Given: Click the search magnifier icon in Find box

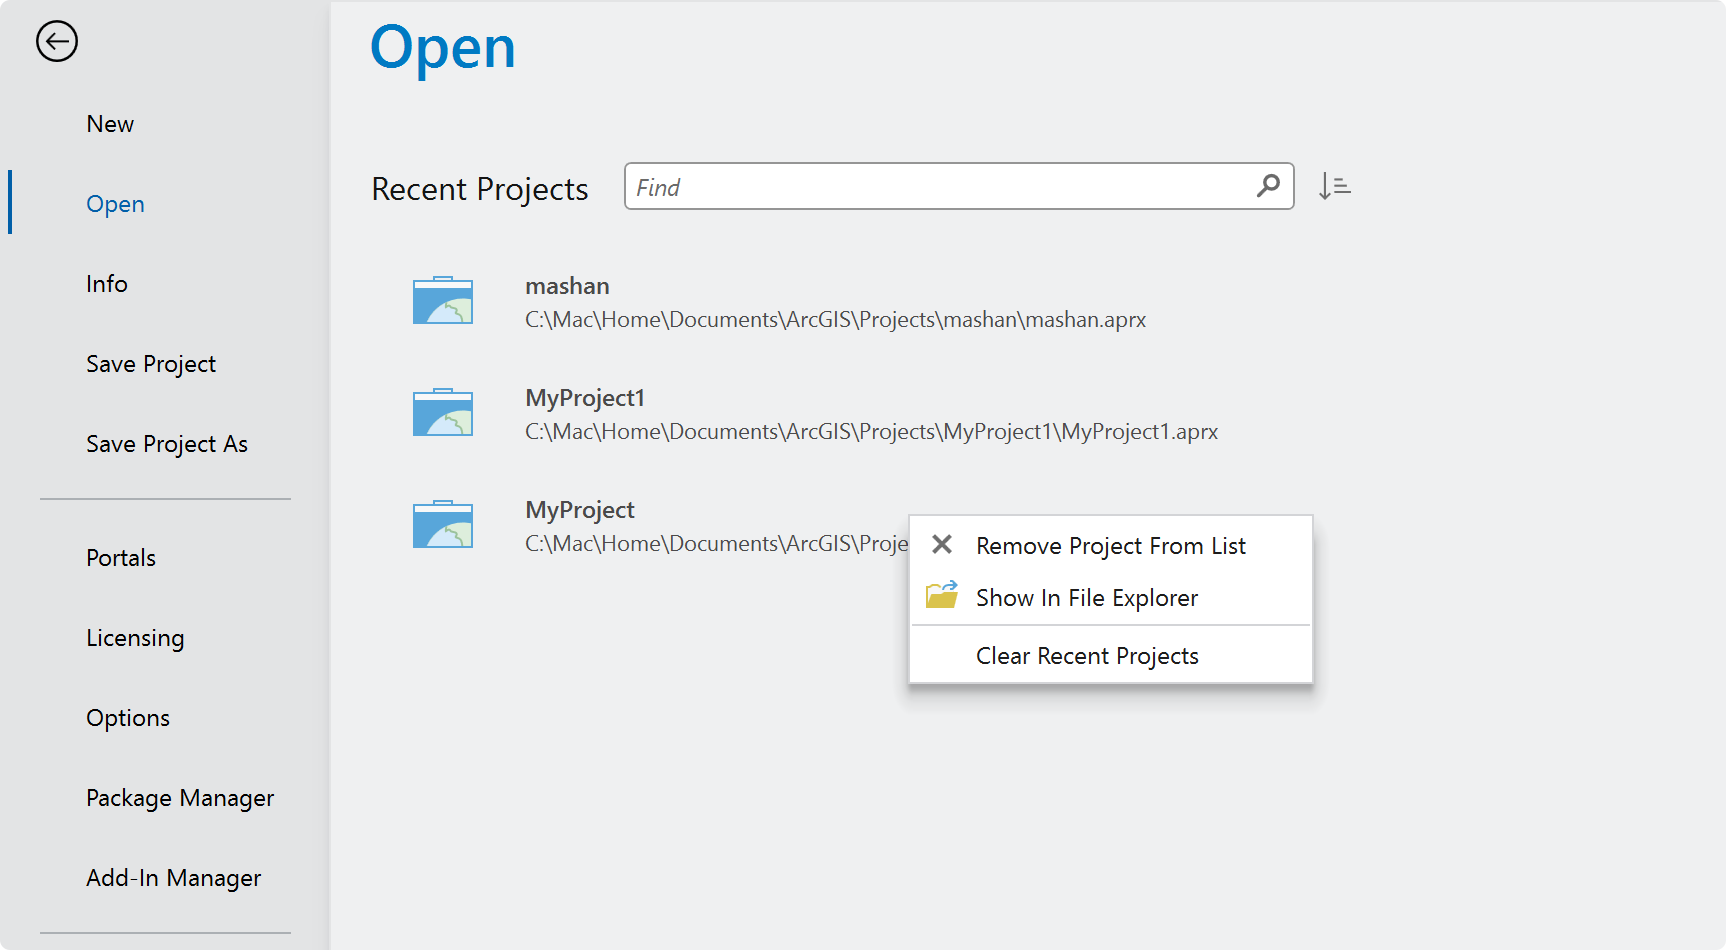Looking at the screenshot, I should click(1268, 186).
